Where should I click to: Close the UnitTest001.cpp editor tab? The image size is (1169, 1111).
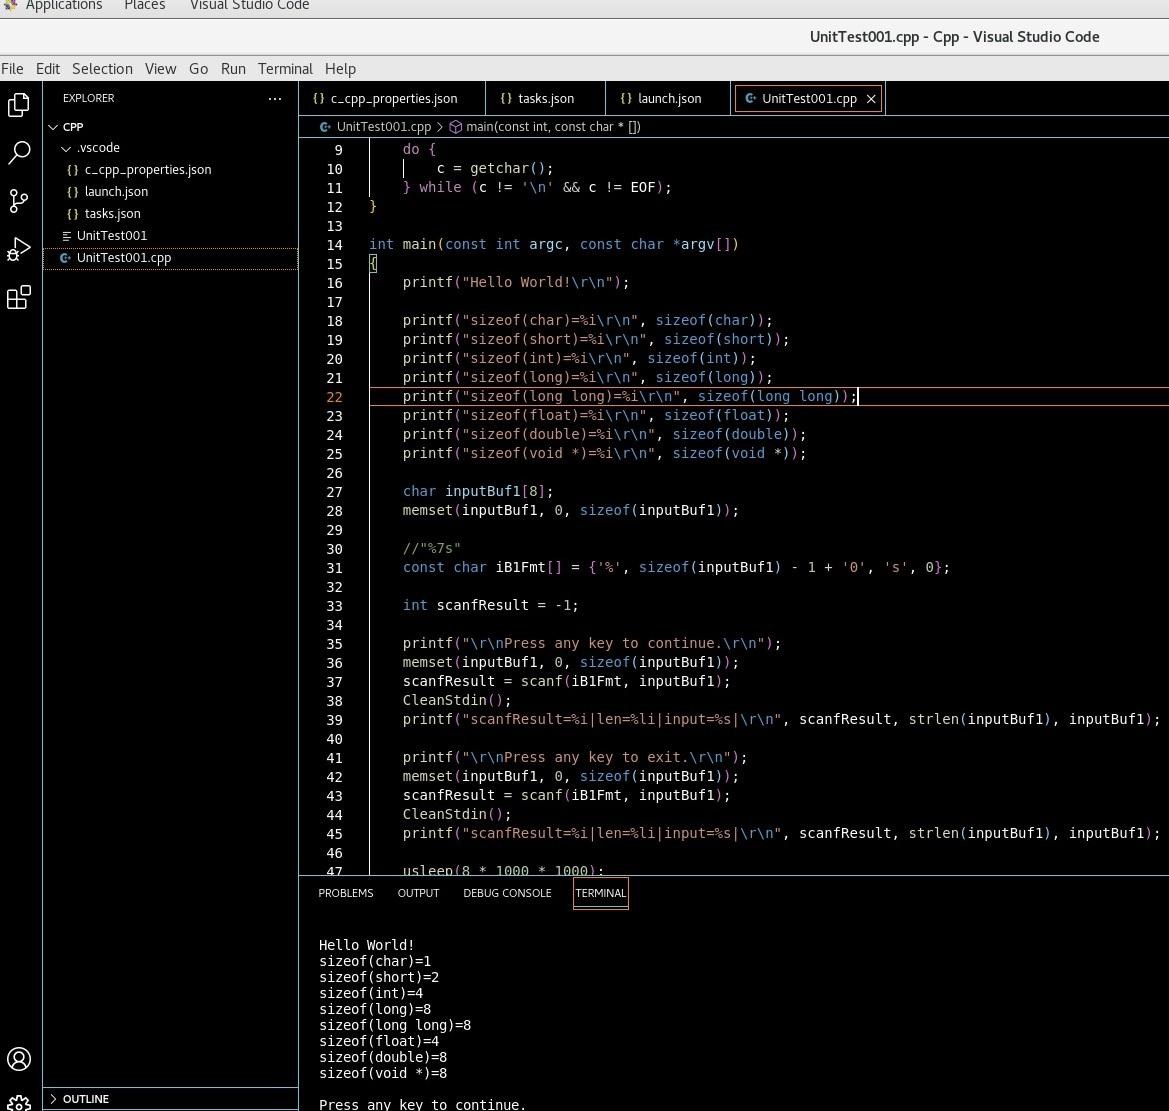(x=871, y=98)
